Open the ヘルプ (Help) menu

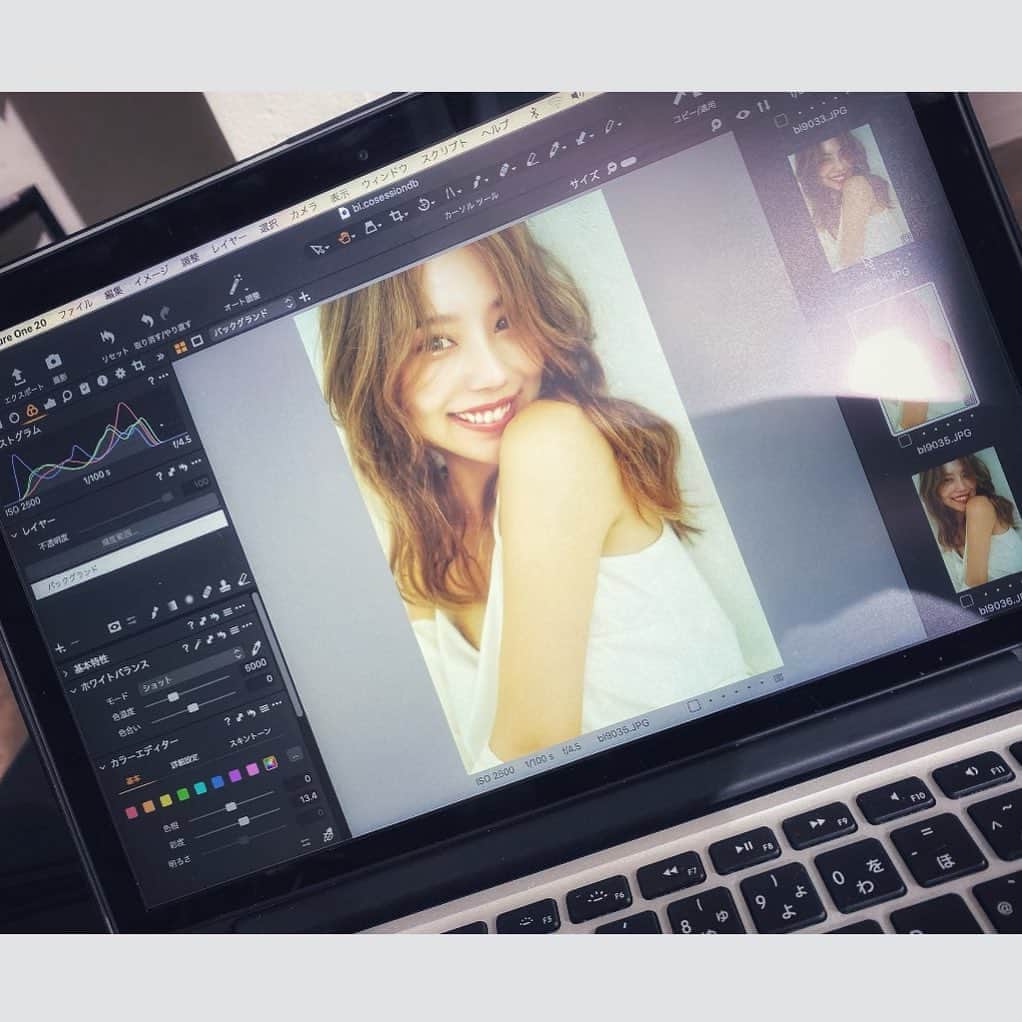point(496,128)
